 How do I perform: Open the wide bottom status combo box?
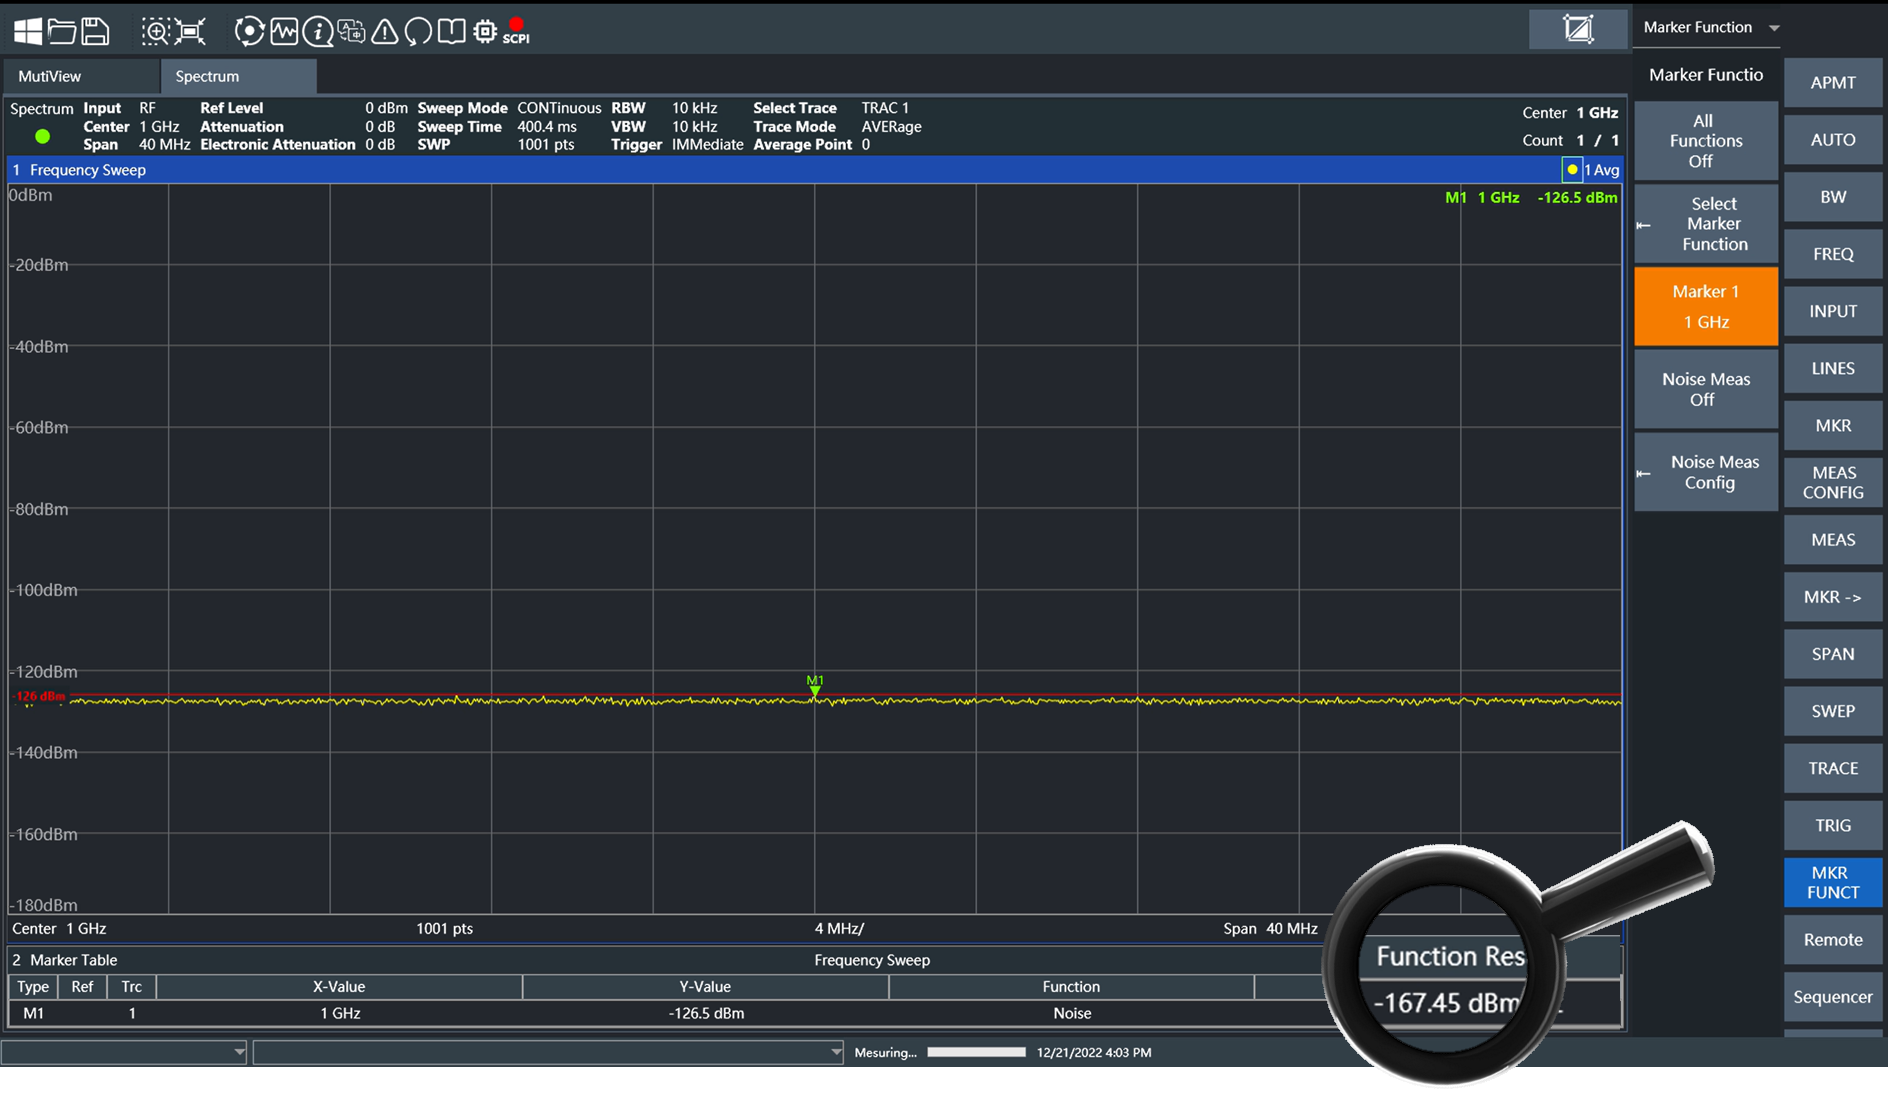pos(548,1052)
